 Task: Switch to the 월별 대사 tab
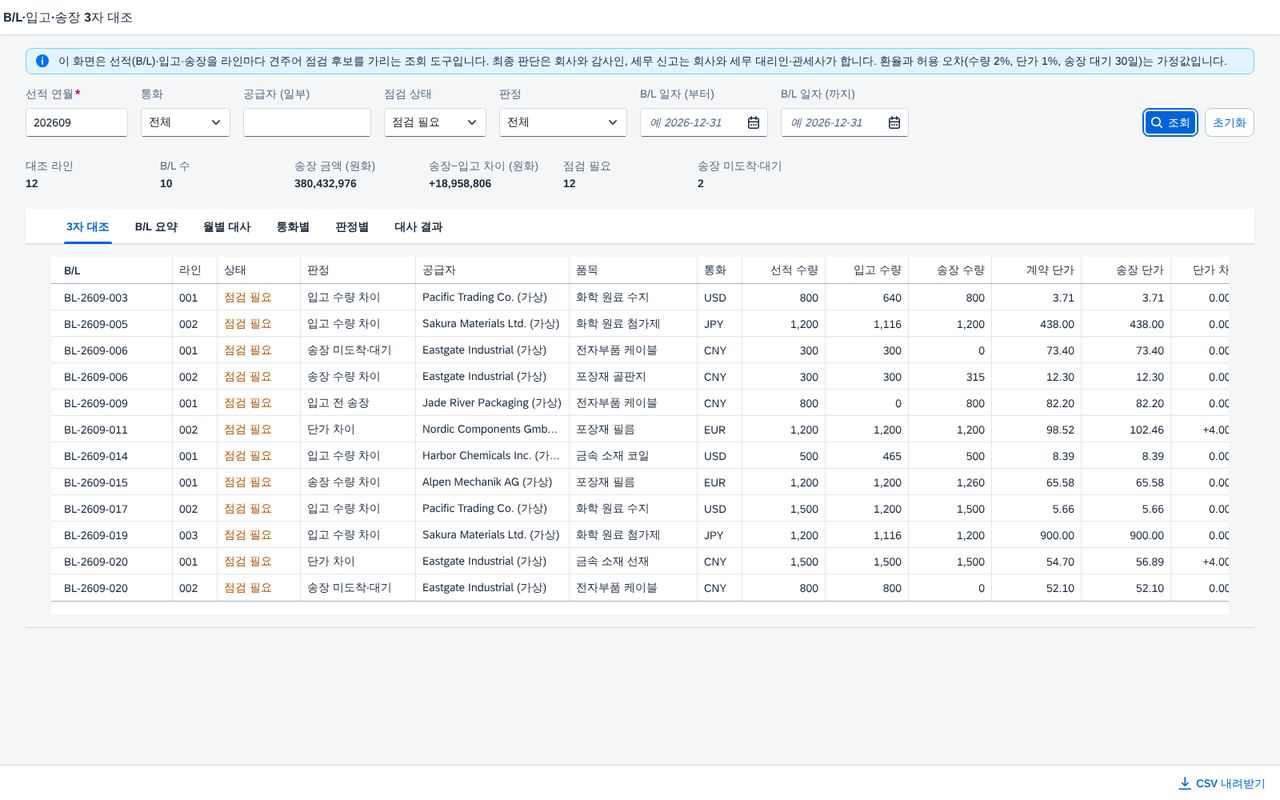click(227, 227)
